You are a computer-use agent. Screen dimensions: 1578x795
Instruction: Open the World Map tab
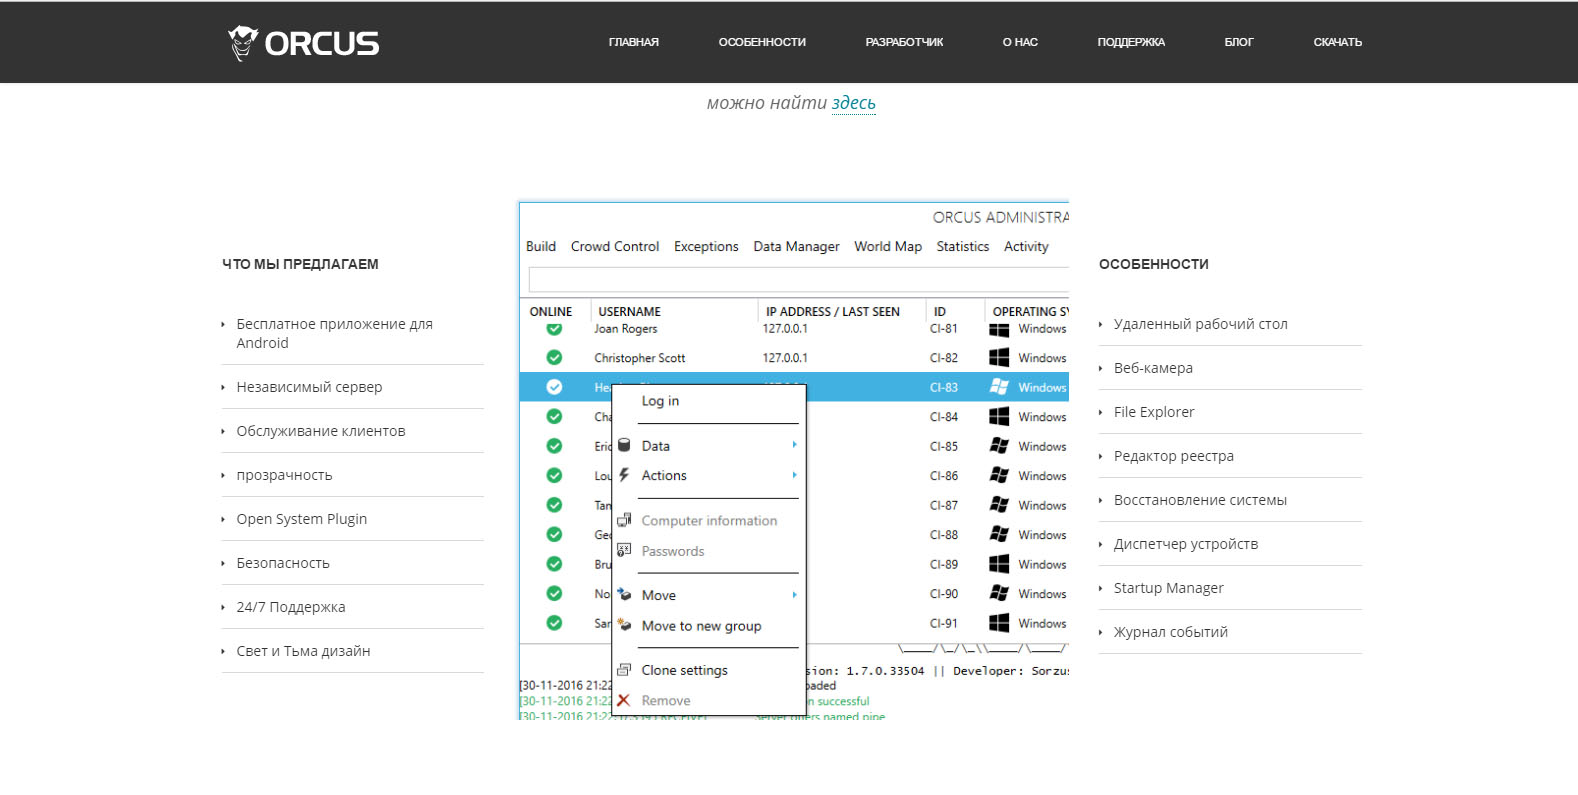click(x=887, y=247)
